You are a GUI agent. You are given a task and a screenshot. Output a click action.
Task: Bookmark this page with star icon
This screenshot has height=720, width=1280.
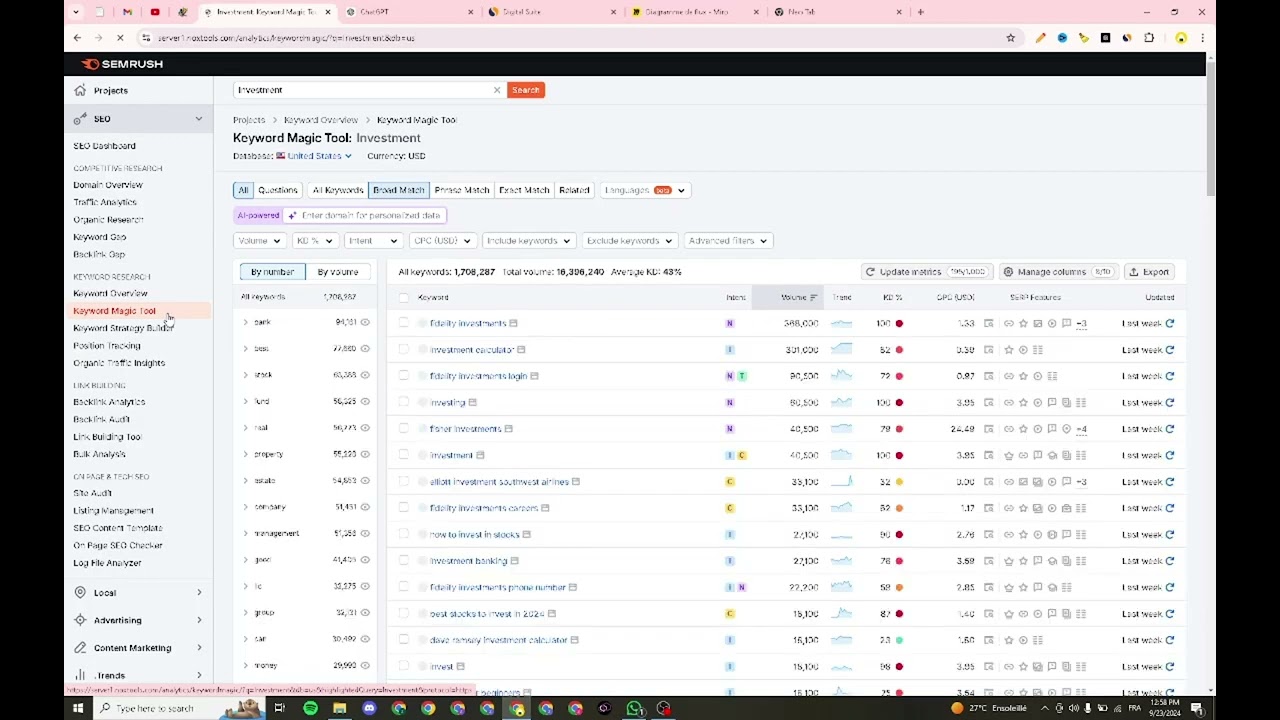pos(1010,38)
